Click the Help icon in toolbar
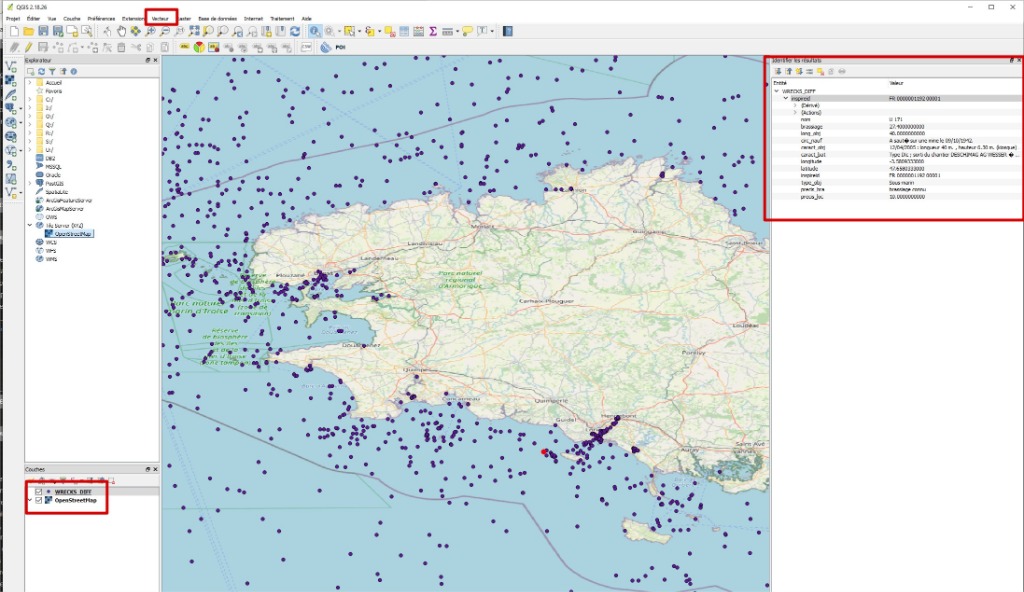 (x=507, y=32)
